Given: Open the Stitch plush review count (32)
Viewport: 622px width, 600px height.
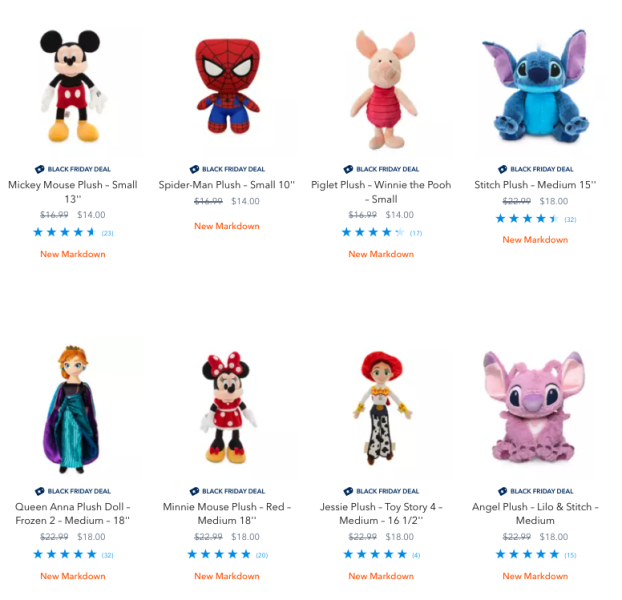Looking at the screenshot, I should pos(570,219).
